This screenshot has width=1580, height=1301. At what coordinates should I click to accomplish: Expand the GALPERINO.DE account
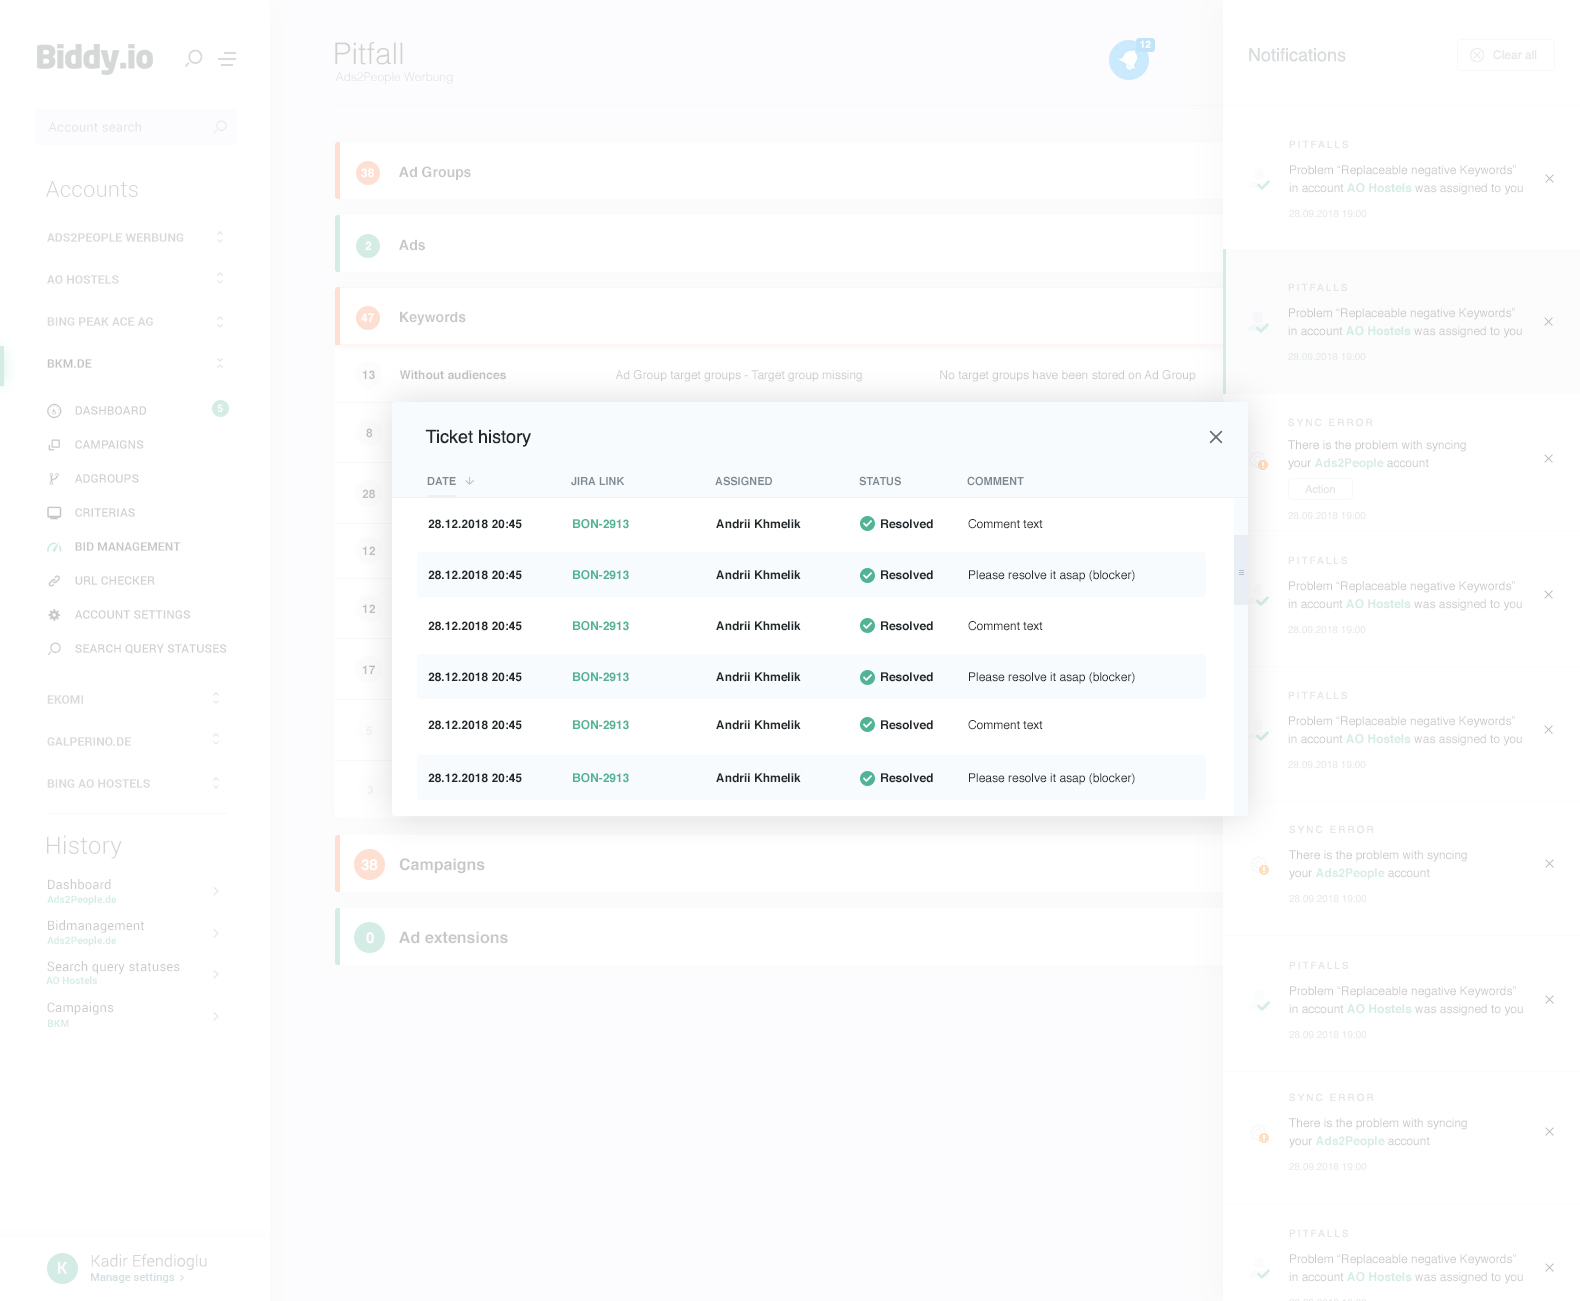pos(216,741)
